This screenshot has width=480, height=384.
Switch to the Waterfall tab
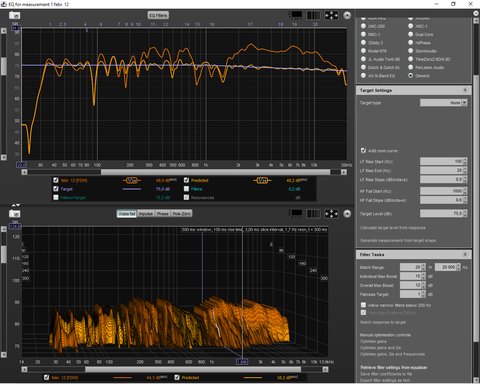(127, 214)
